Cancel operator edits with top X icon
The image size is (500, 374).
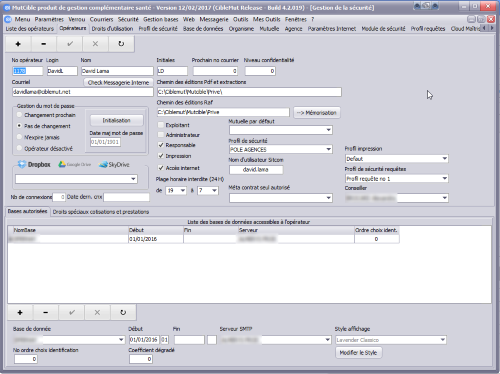(x=95, y=44)
